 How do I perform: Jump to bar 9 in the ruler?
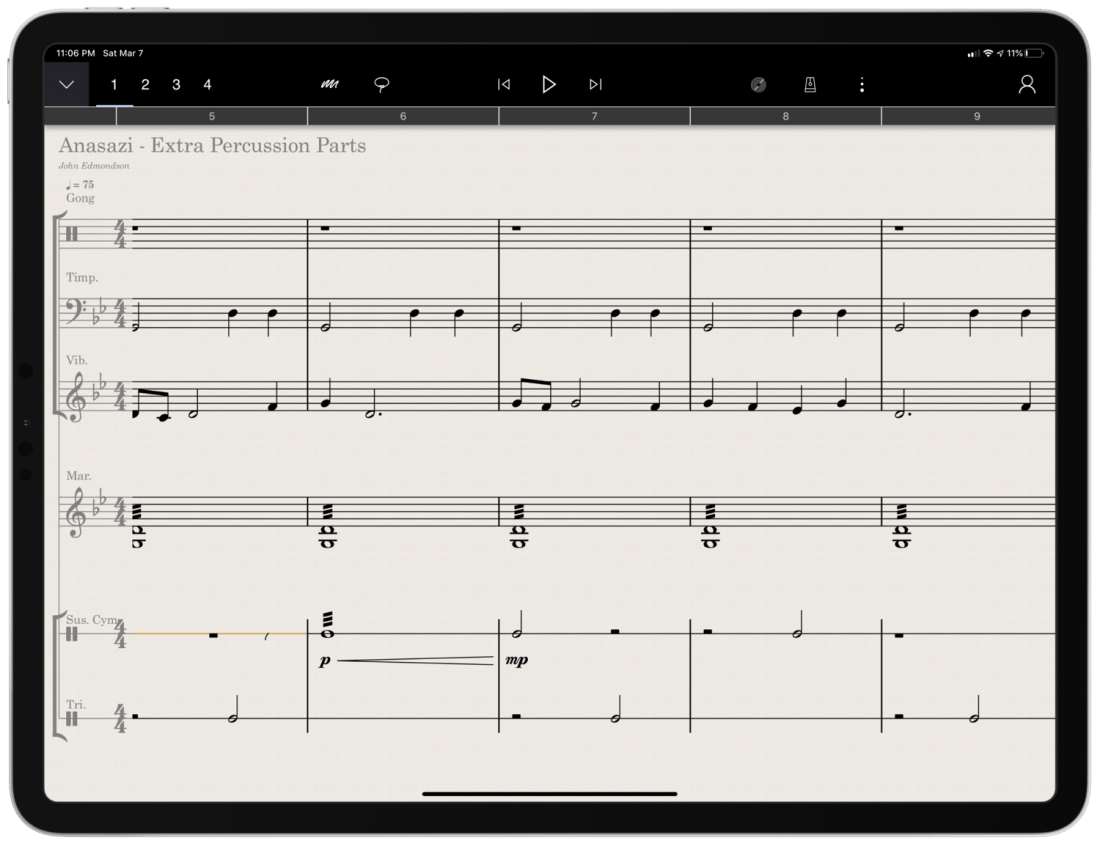[976, 116]
